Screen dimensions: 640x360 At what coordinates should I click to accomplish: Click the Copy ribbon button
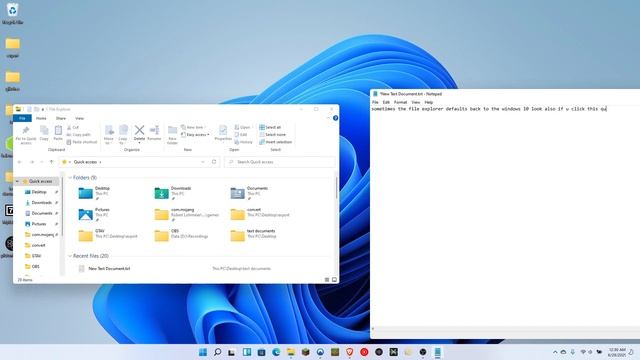click(44, 133)
